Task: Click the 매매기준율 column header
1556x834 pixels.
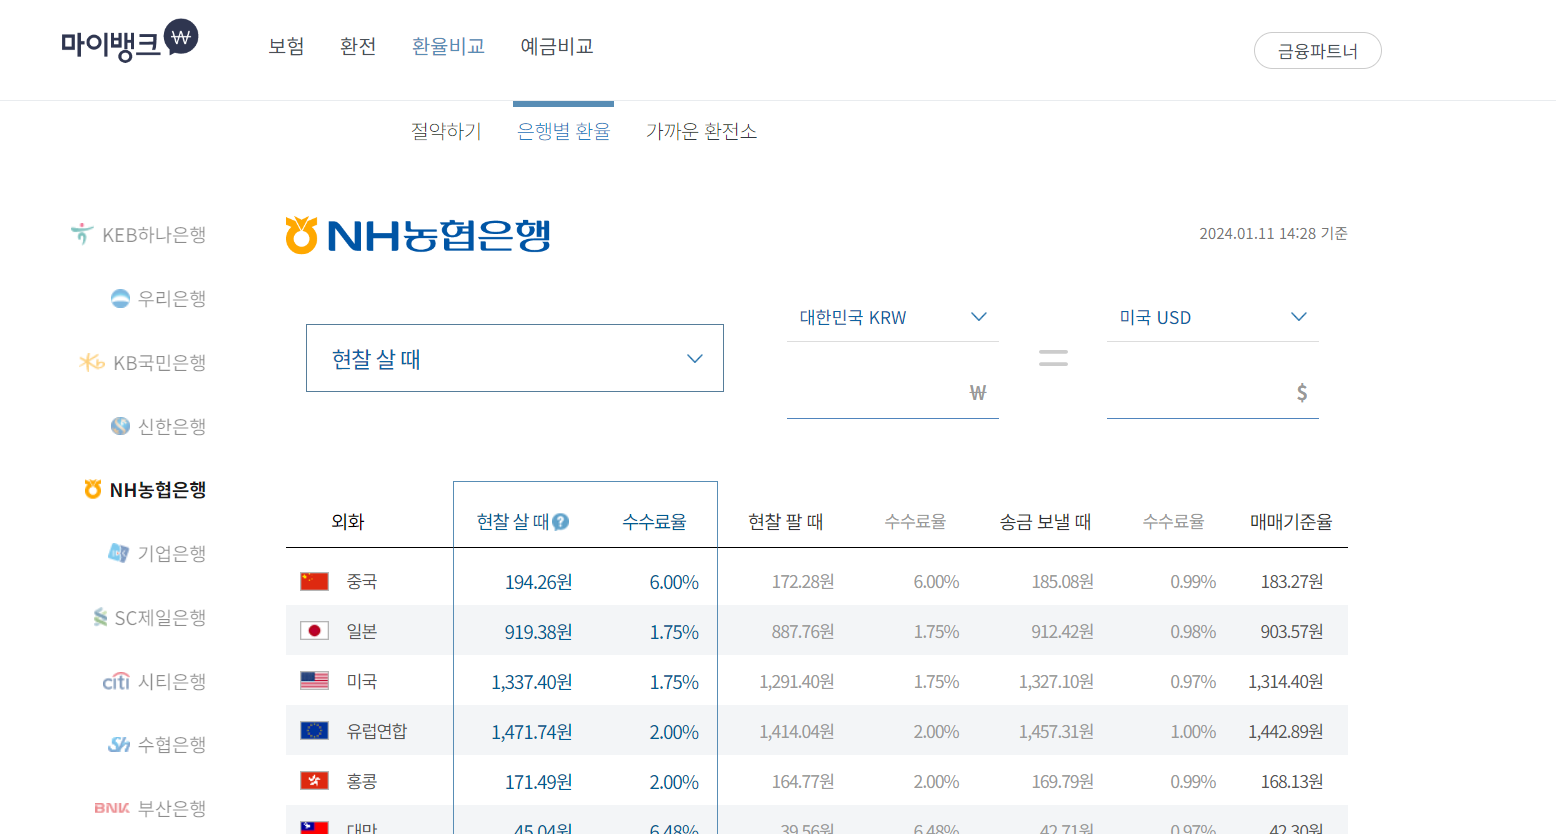Action: point(1291,522)
